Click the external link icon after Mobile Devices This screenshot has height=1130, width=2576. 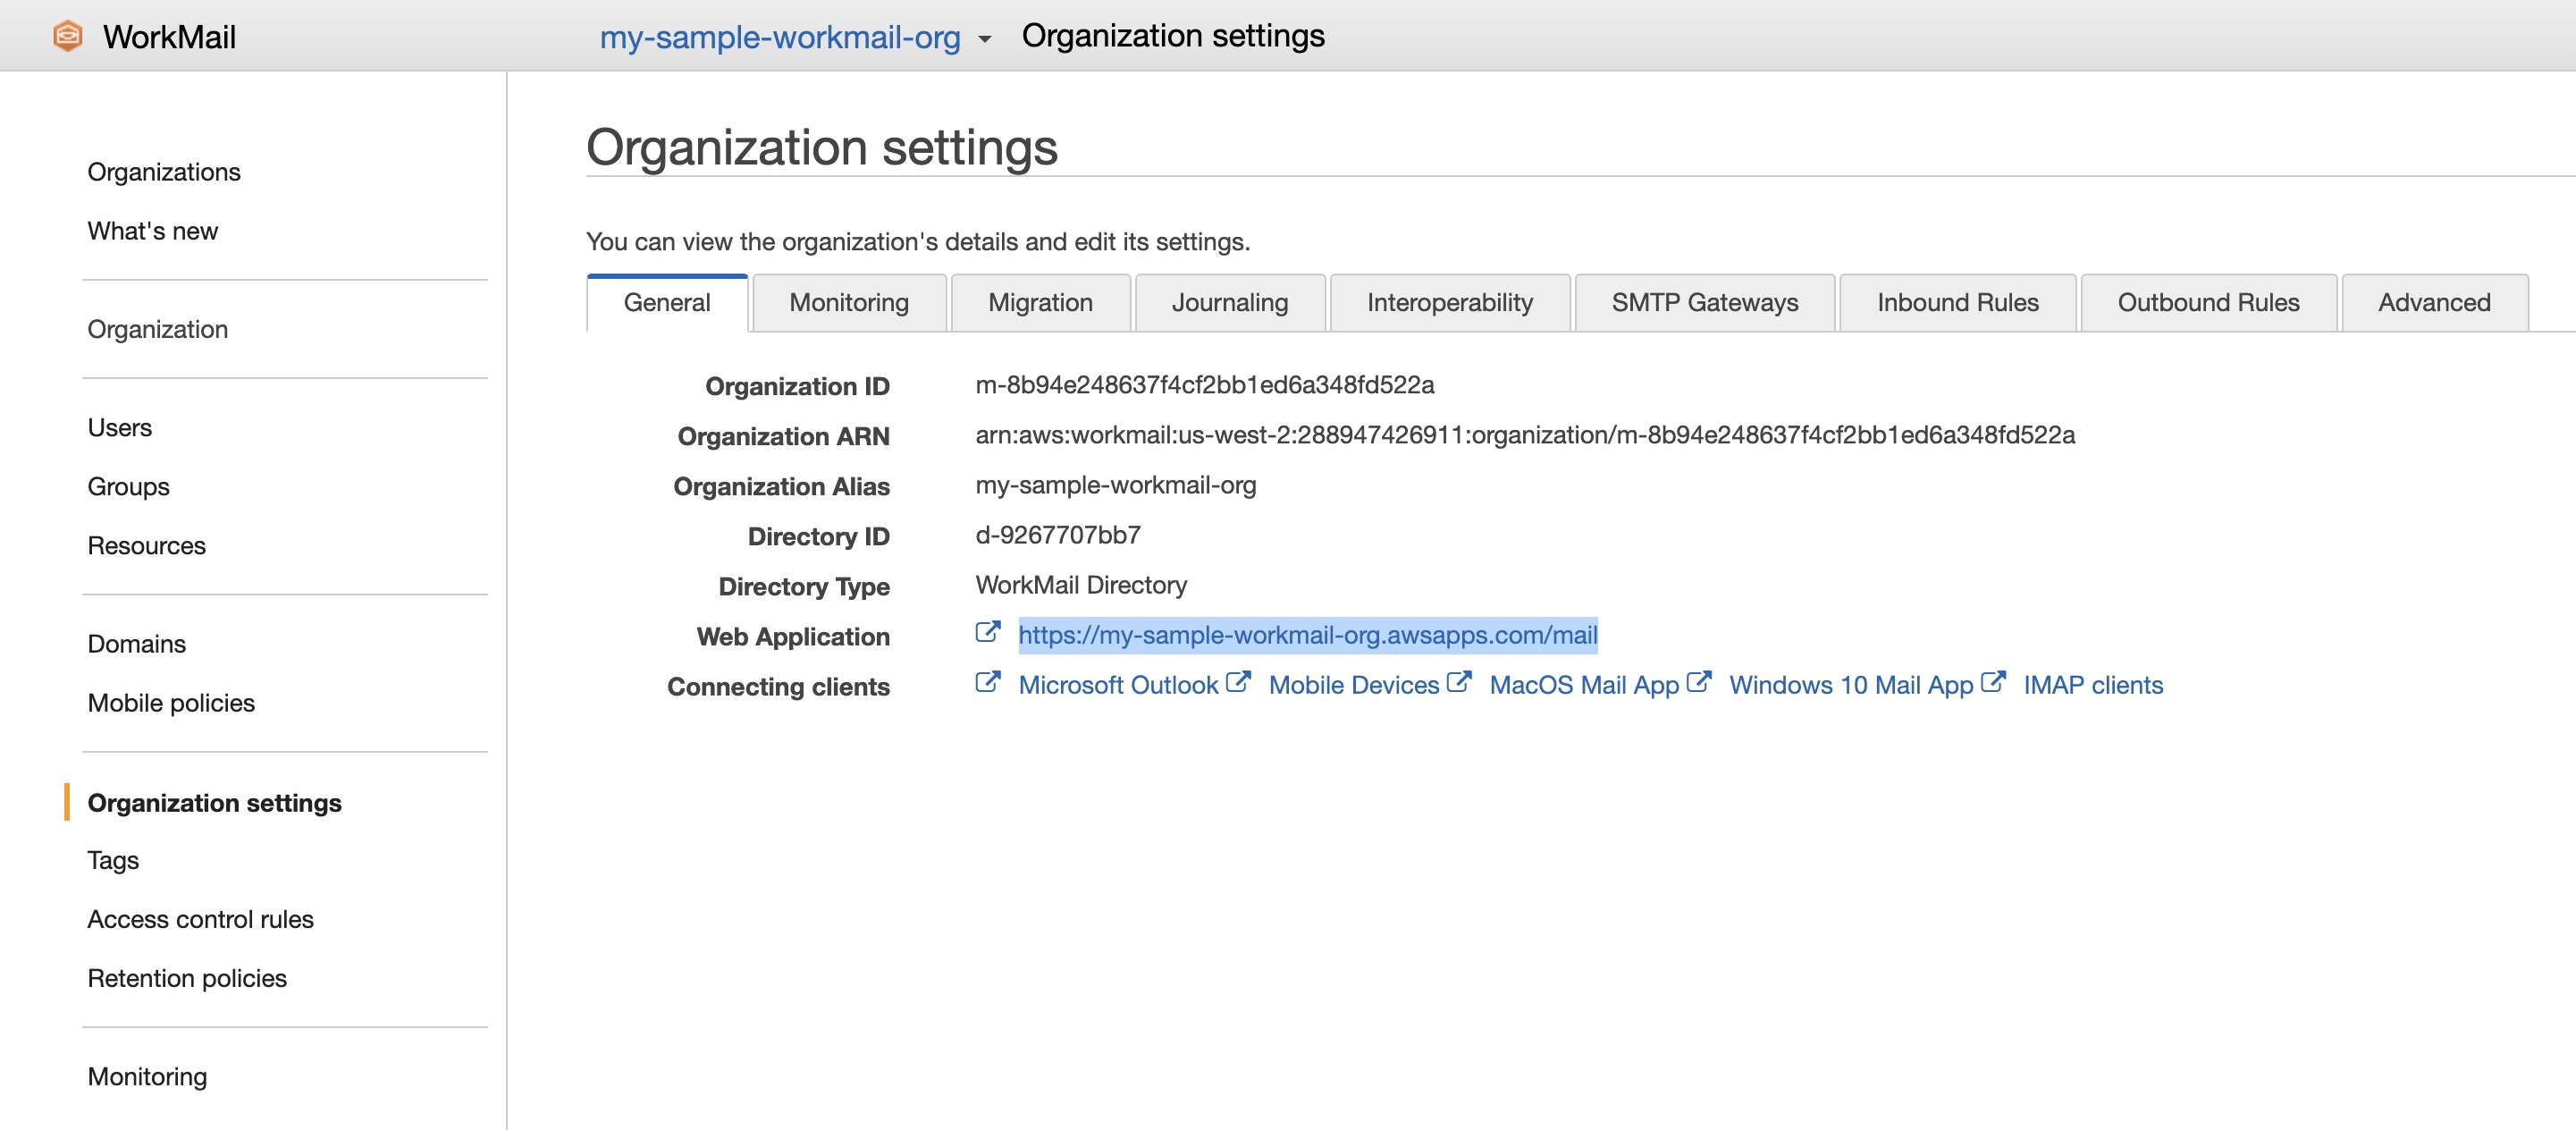coord(1459,683)
